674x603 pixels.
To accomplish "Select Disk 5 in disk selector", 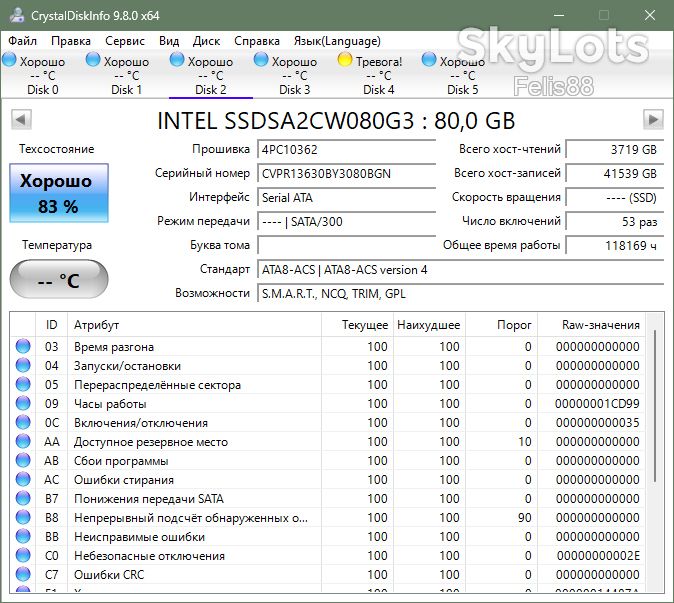I will [x=463, y=74].
